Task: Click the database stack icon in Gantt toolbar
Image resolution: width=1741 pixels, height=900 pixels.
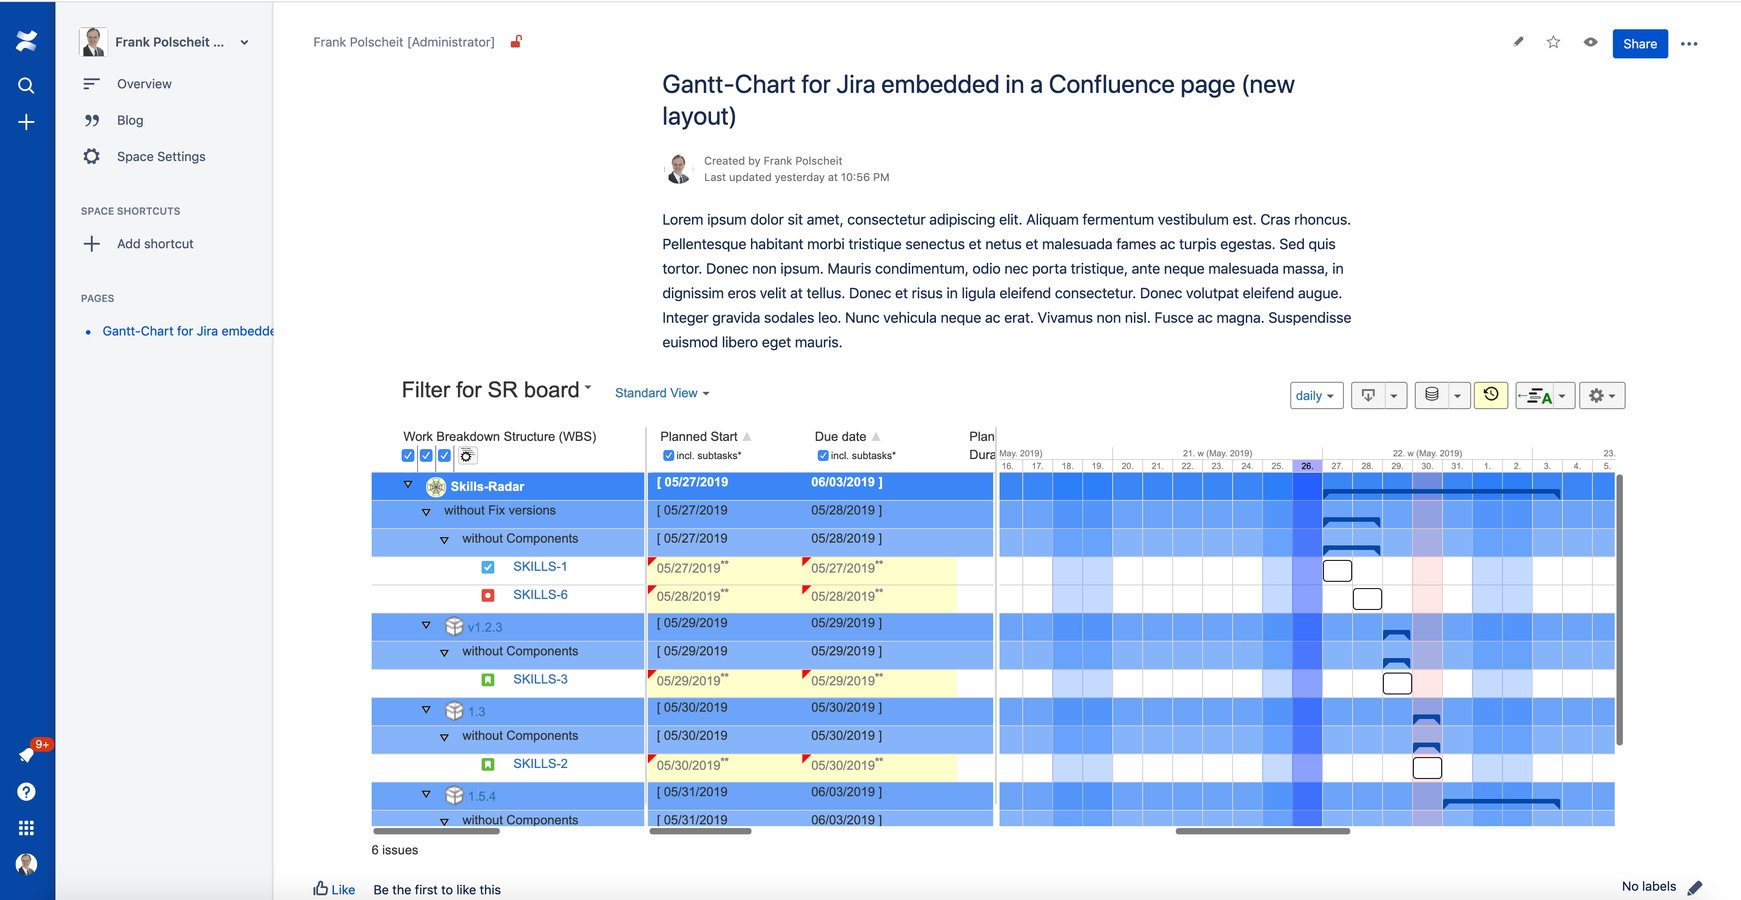Action: [1432, 395]
